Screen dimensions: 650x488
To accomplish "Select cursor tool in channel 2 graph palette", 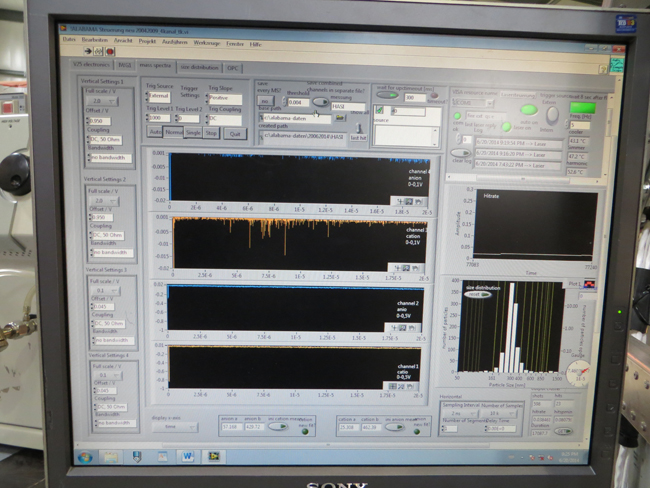I will [x=393, y=328].
